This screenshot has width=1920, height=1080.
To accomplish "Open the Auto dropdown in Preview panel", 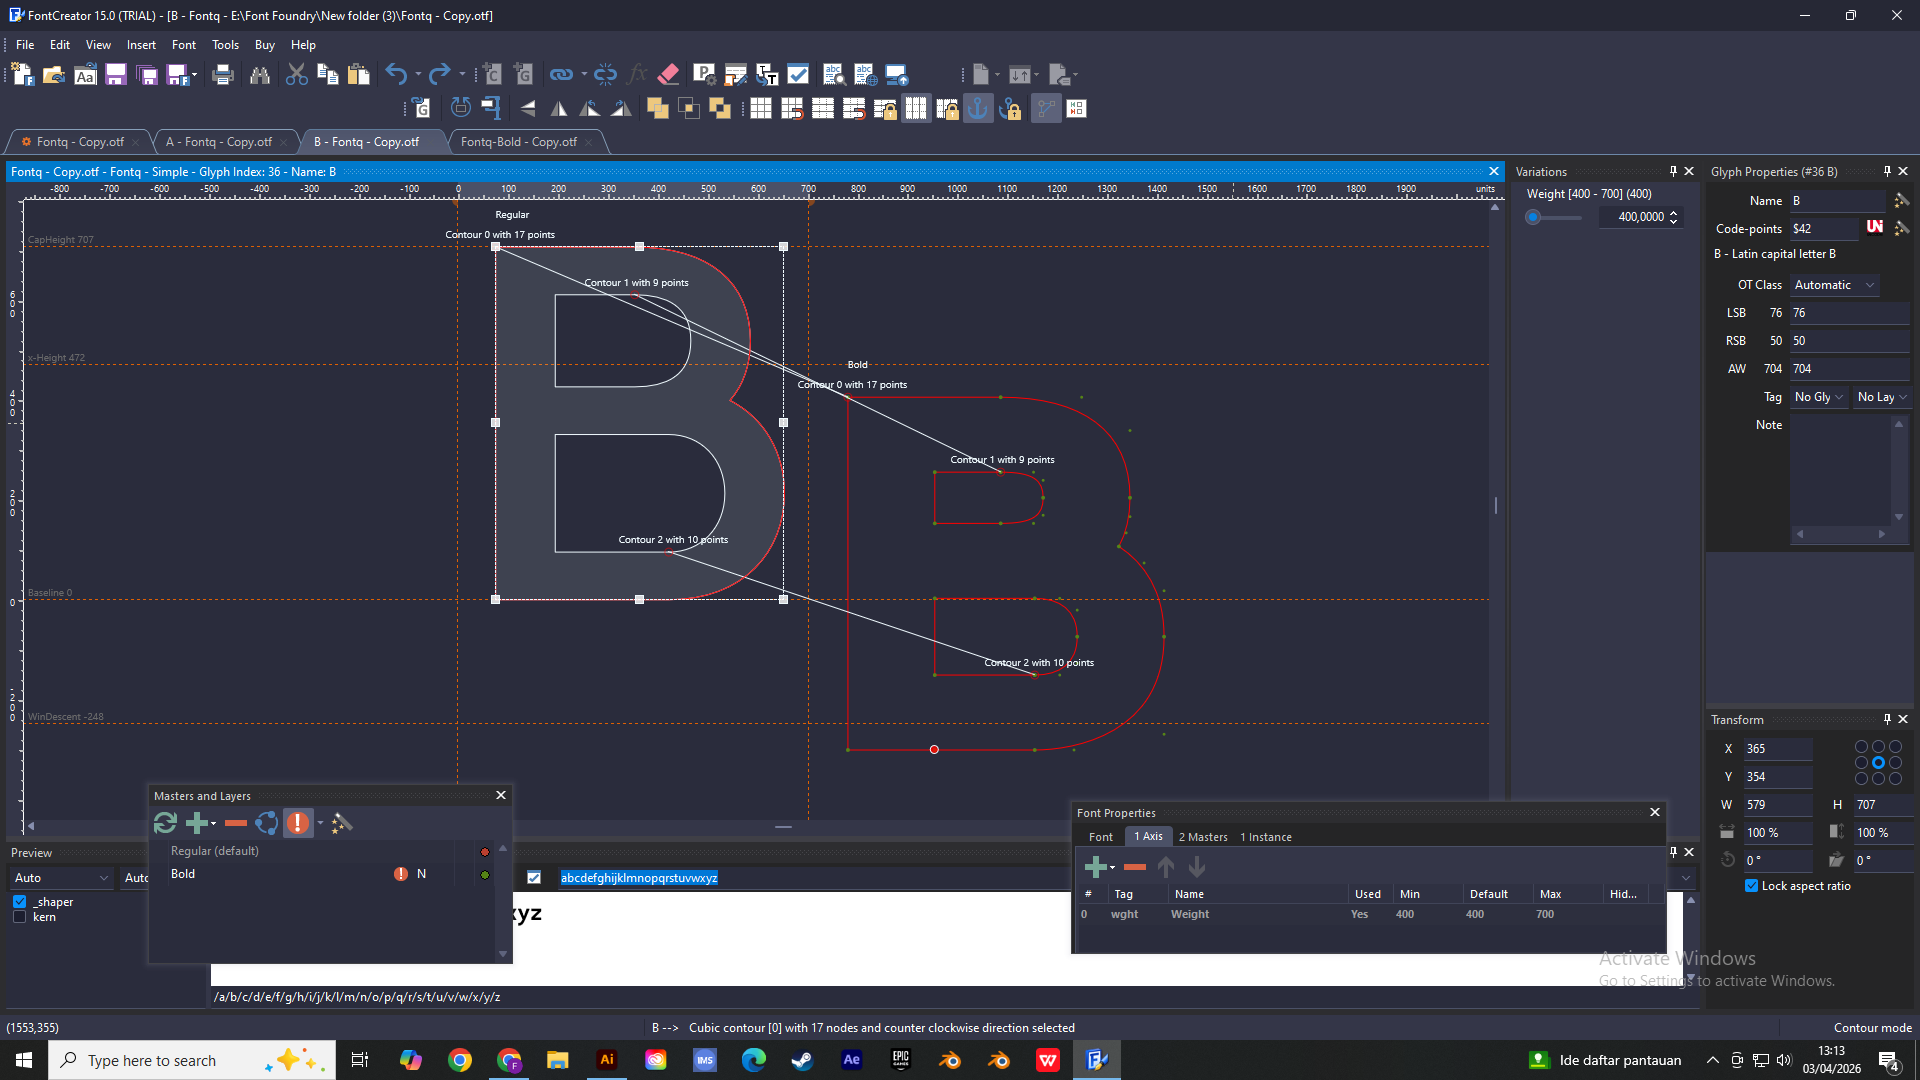I will pyautogui.click(x=60, y=878).
